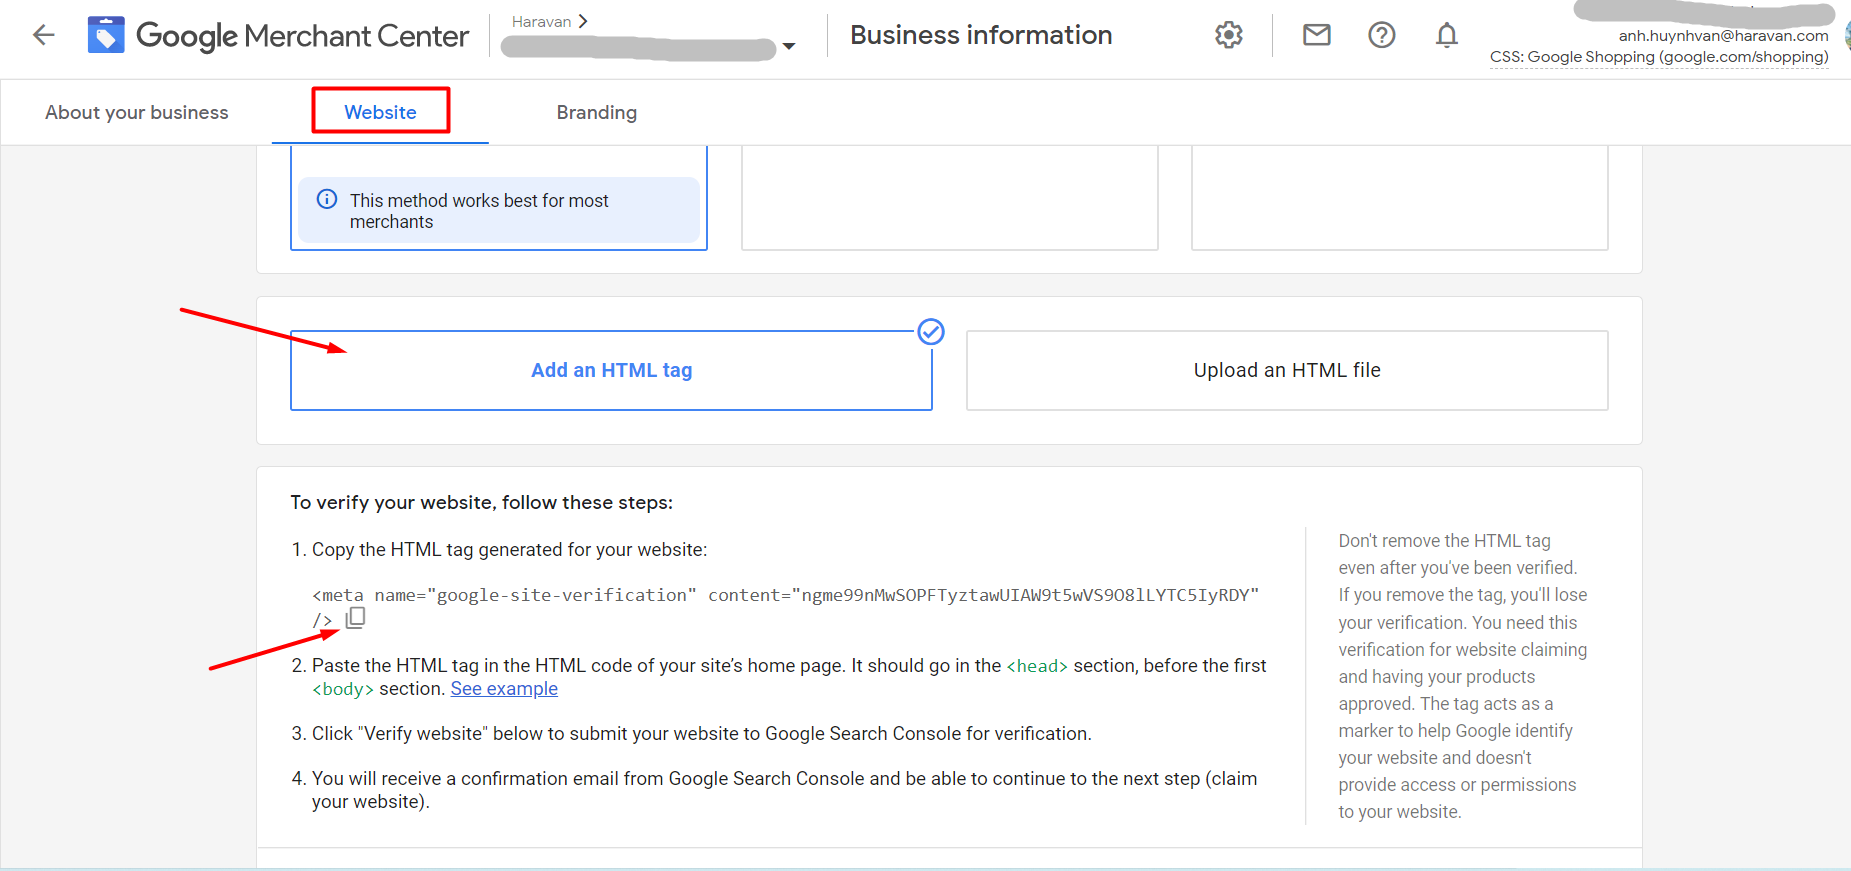This screenshot has width=1851, height=871.
Task: Open the settings gear menu
Action: (1228, 35)
